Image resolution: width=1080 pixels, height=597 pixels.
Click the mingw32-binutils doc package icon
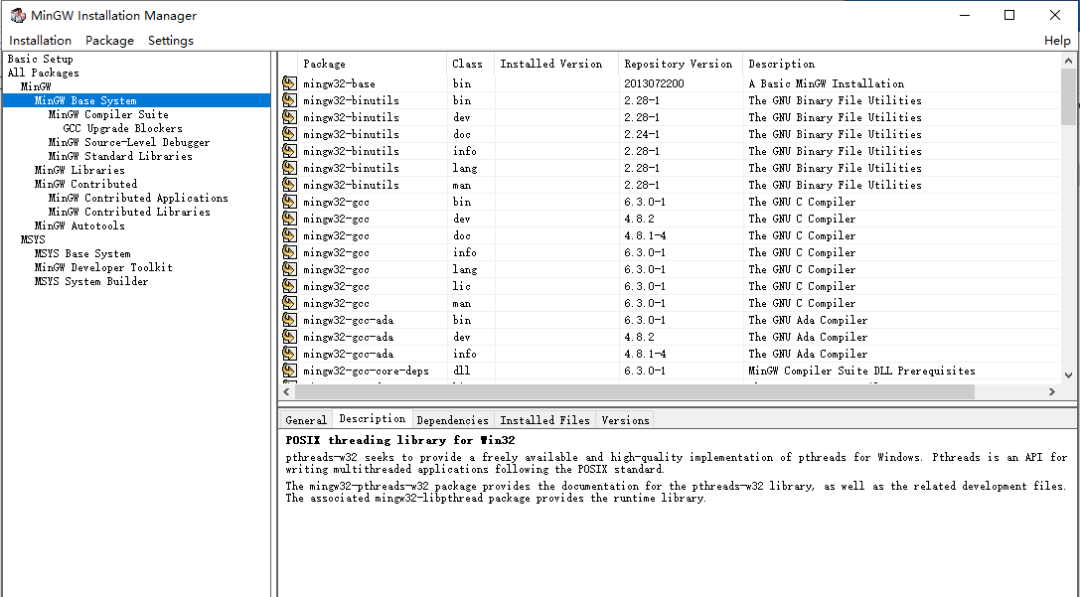click(x=289, y=134)
